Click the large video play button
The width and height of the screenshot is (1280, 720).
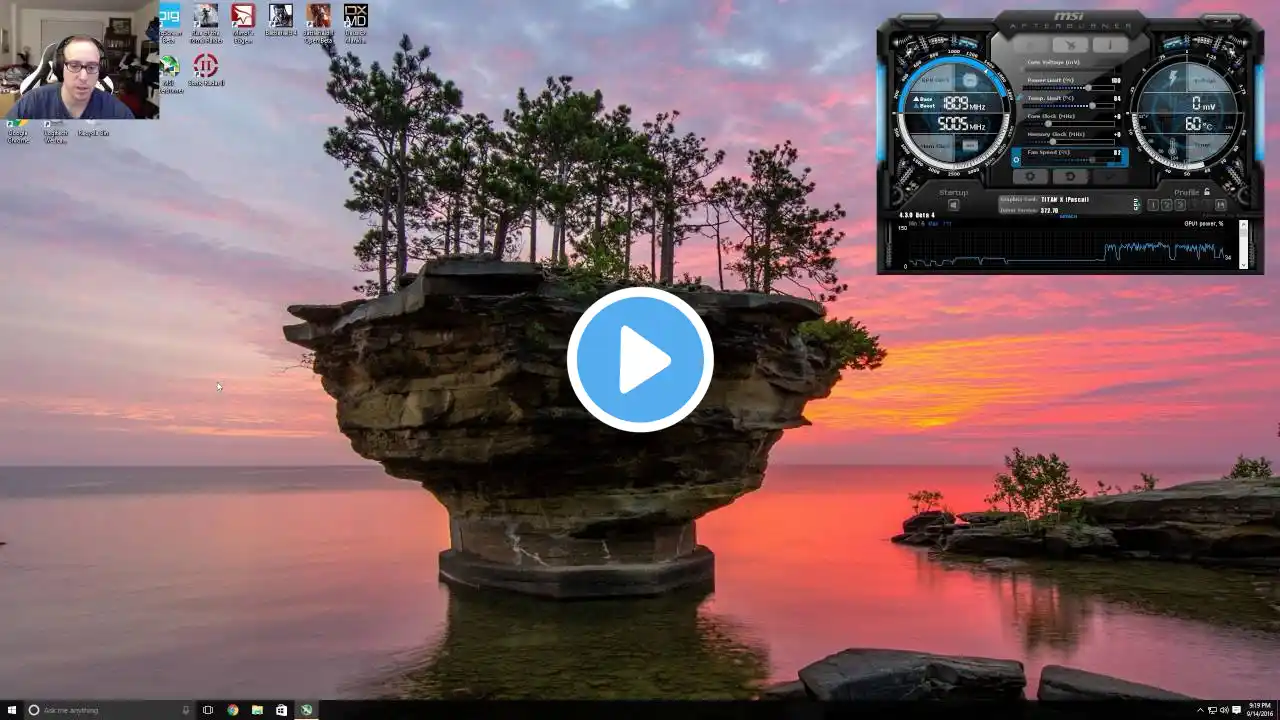coord(640,359)
